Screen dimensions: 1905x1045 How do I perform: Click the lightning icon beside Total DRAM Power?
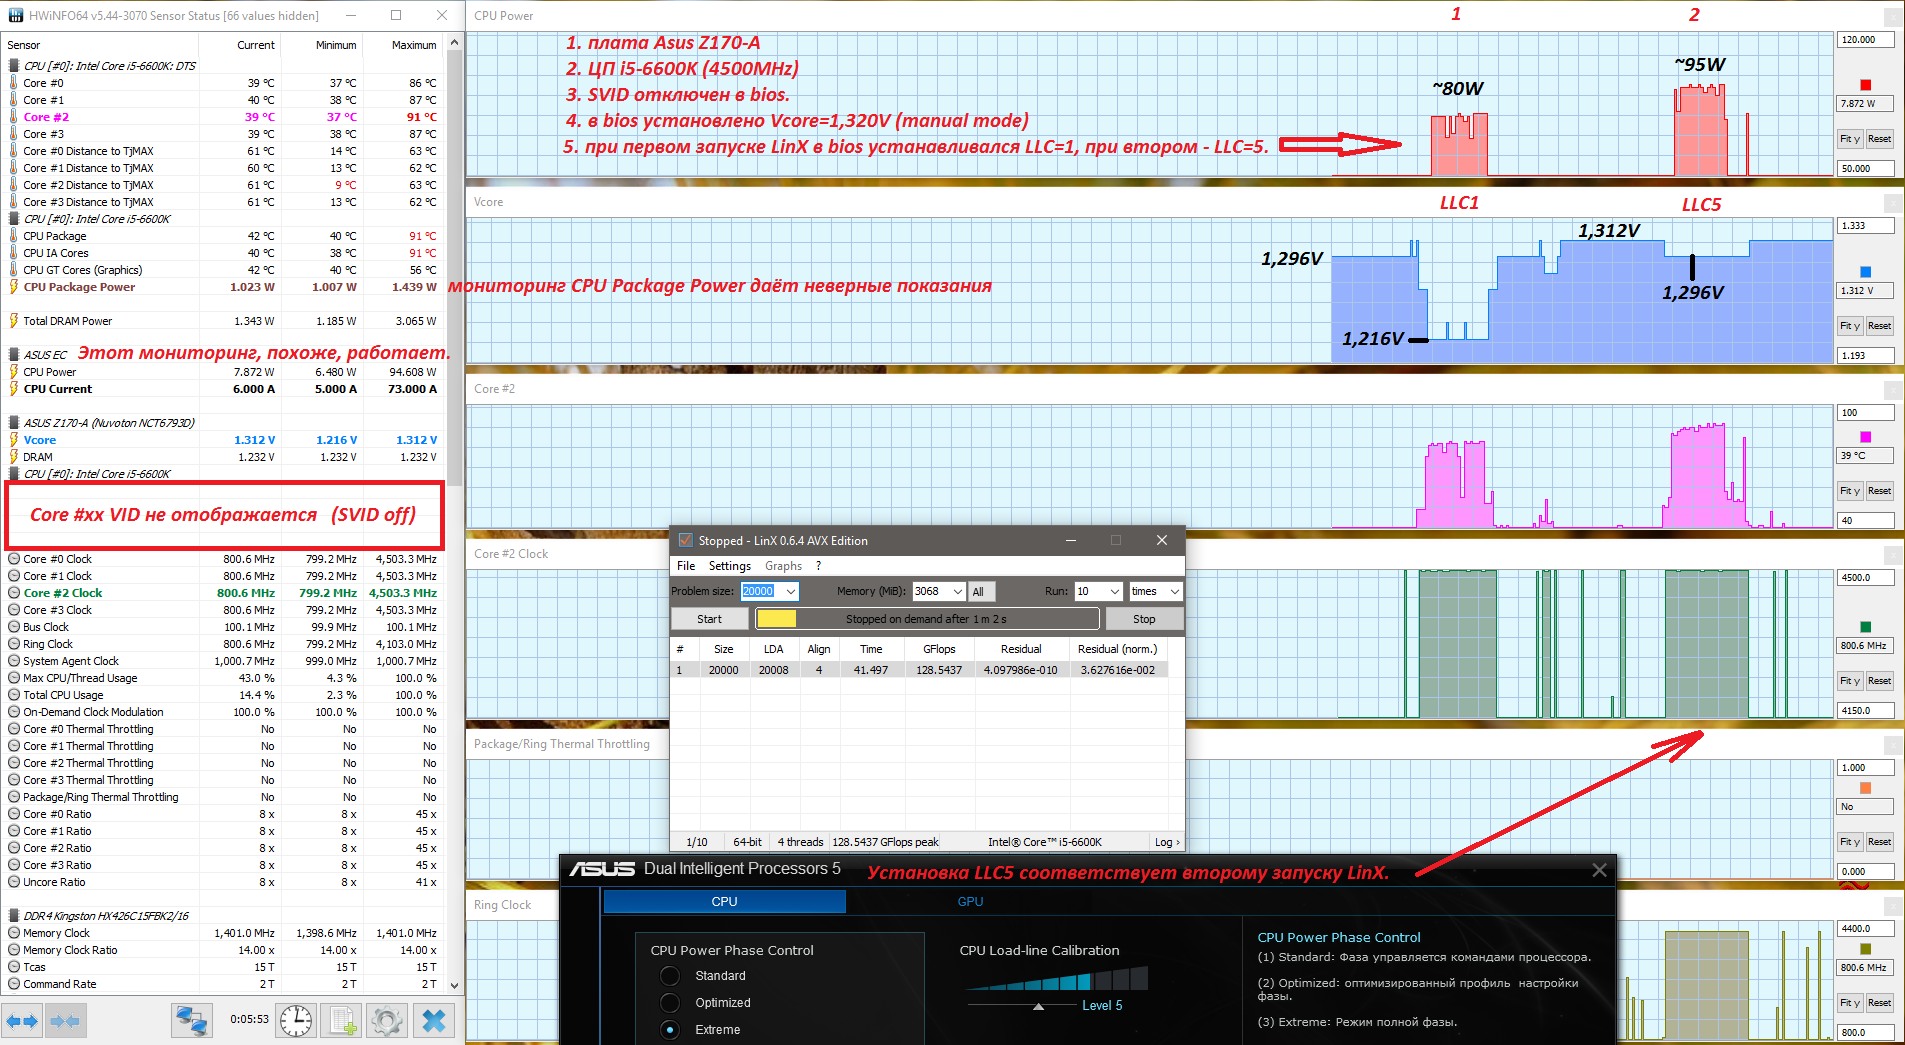(14, 321)
